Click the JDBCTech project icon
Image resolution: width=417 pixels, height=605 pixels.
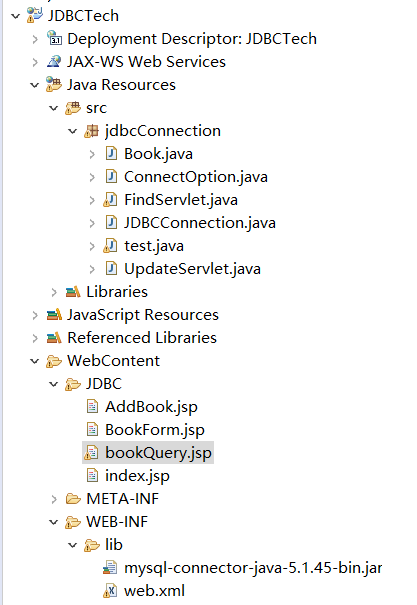point(35,15)
